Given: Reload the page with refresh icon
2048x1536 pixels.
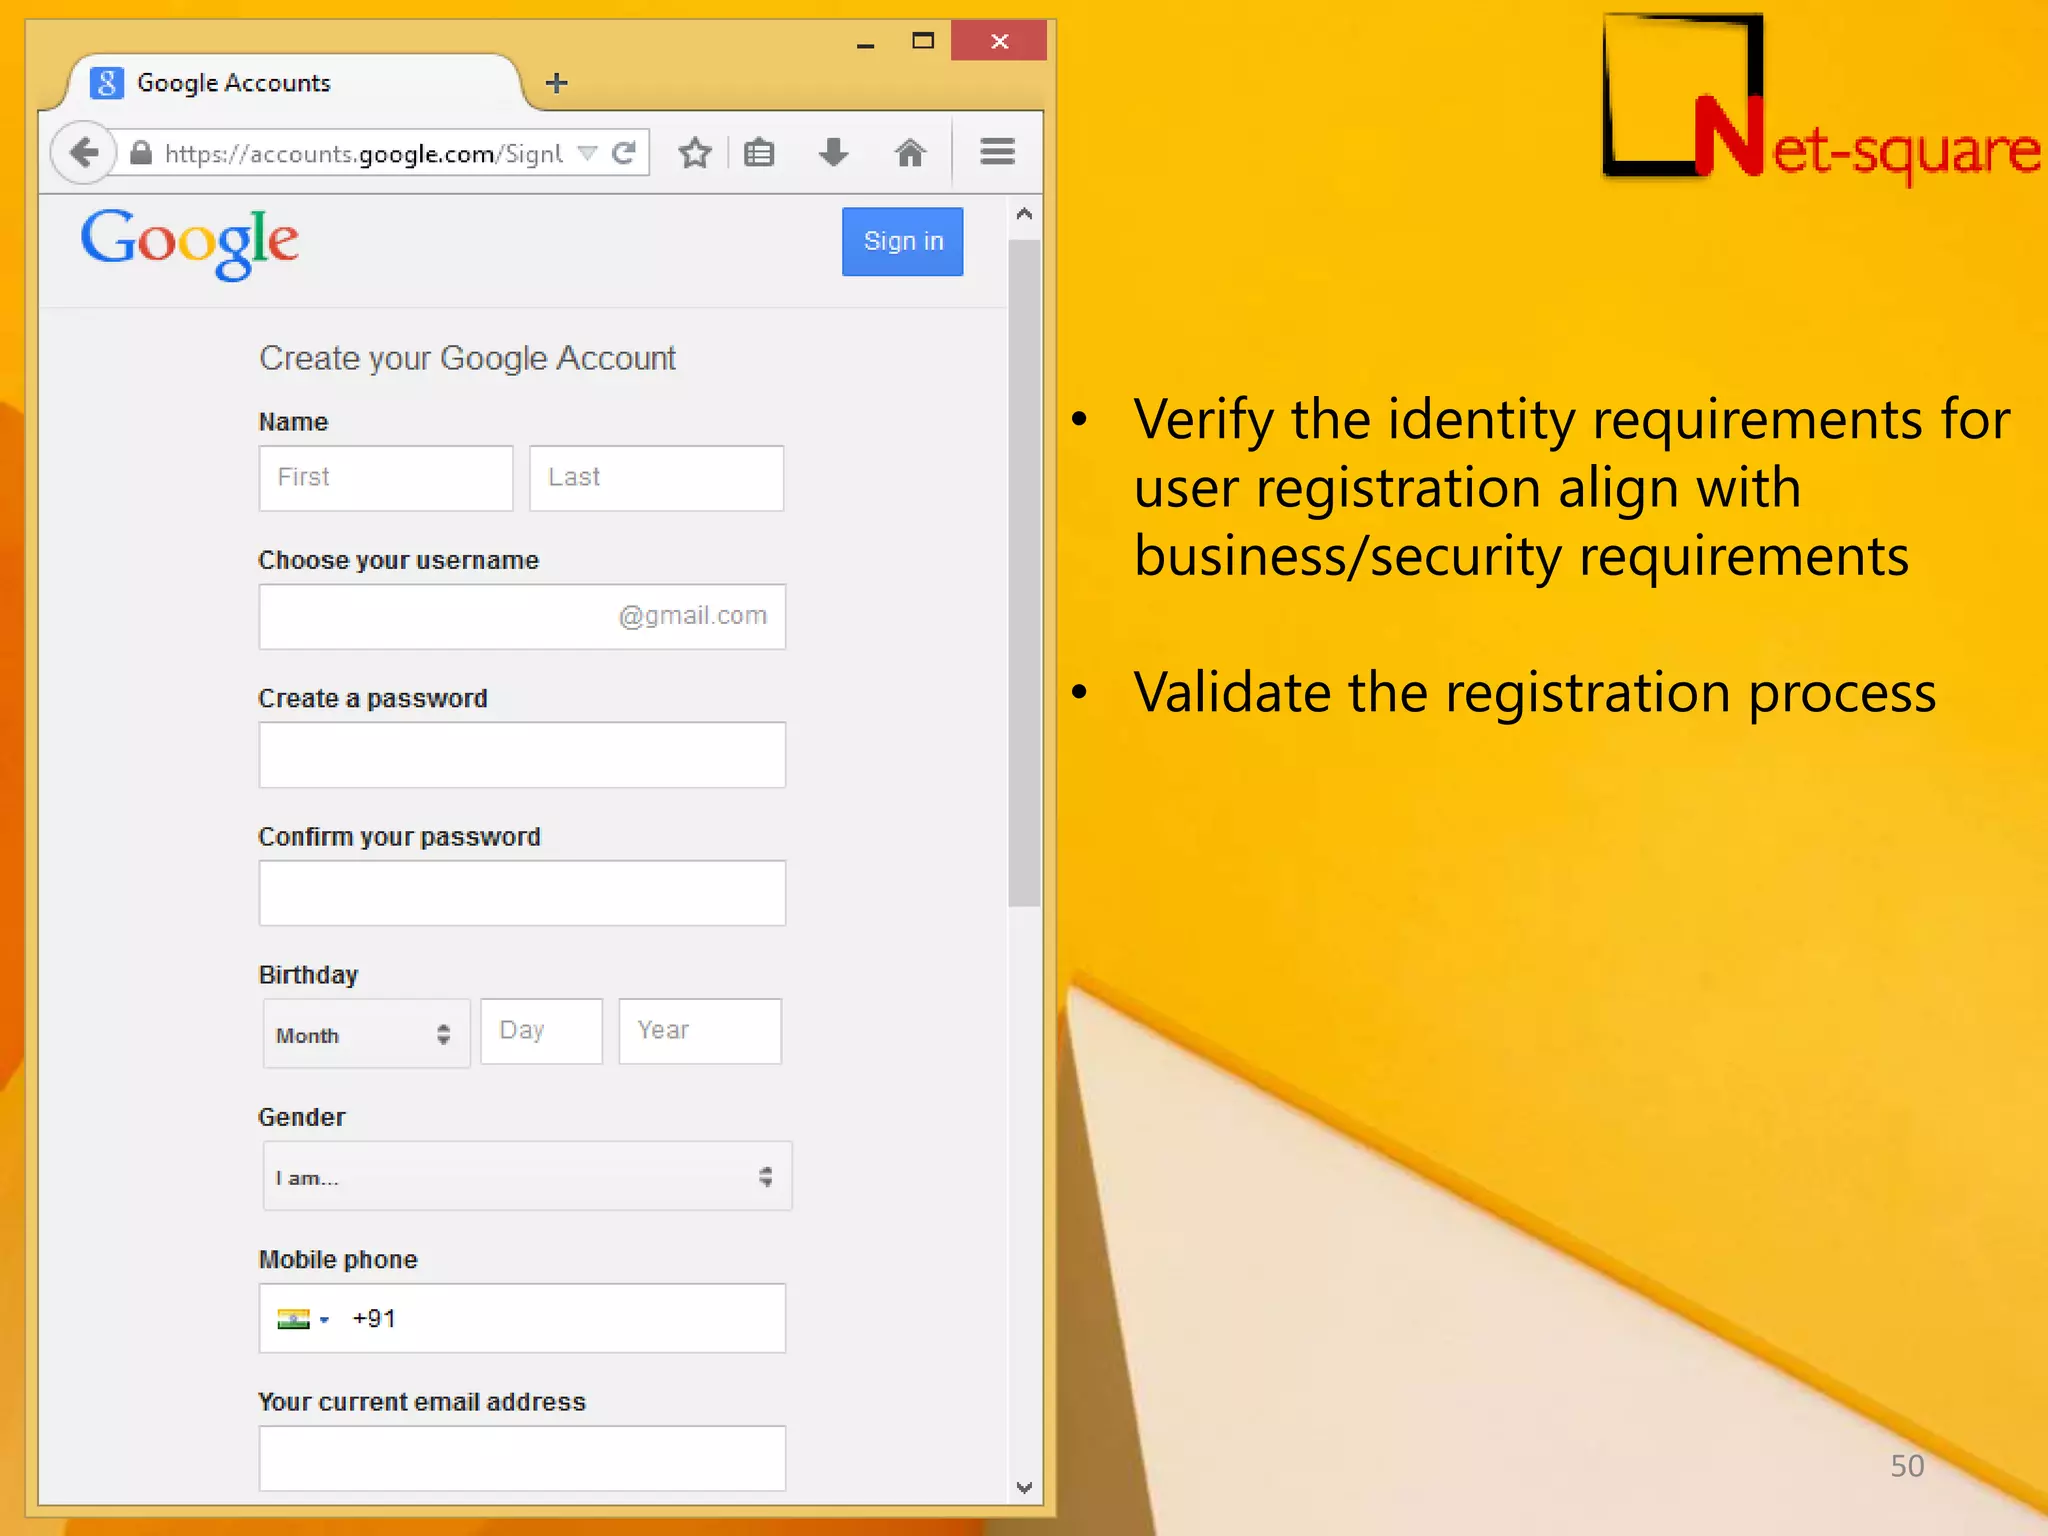Looking at the screenshot, I should coord(624,153).
